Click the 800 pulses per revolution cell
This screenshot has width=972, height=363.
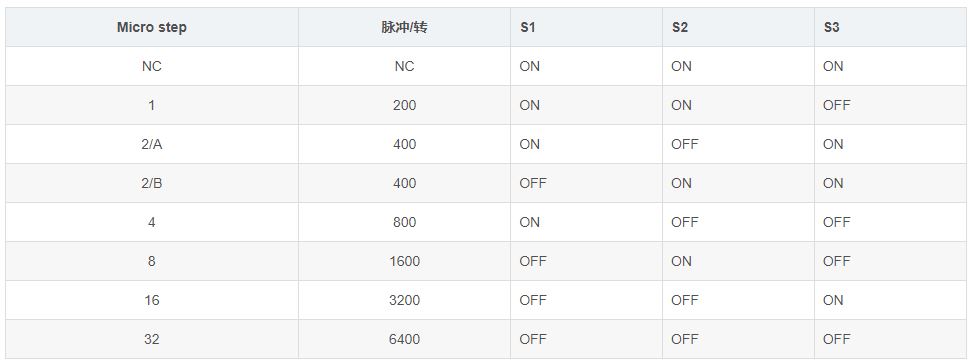pos(404,222)
